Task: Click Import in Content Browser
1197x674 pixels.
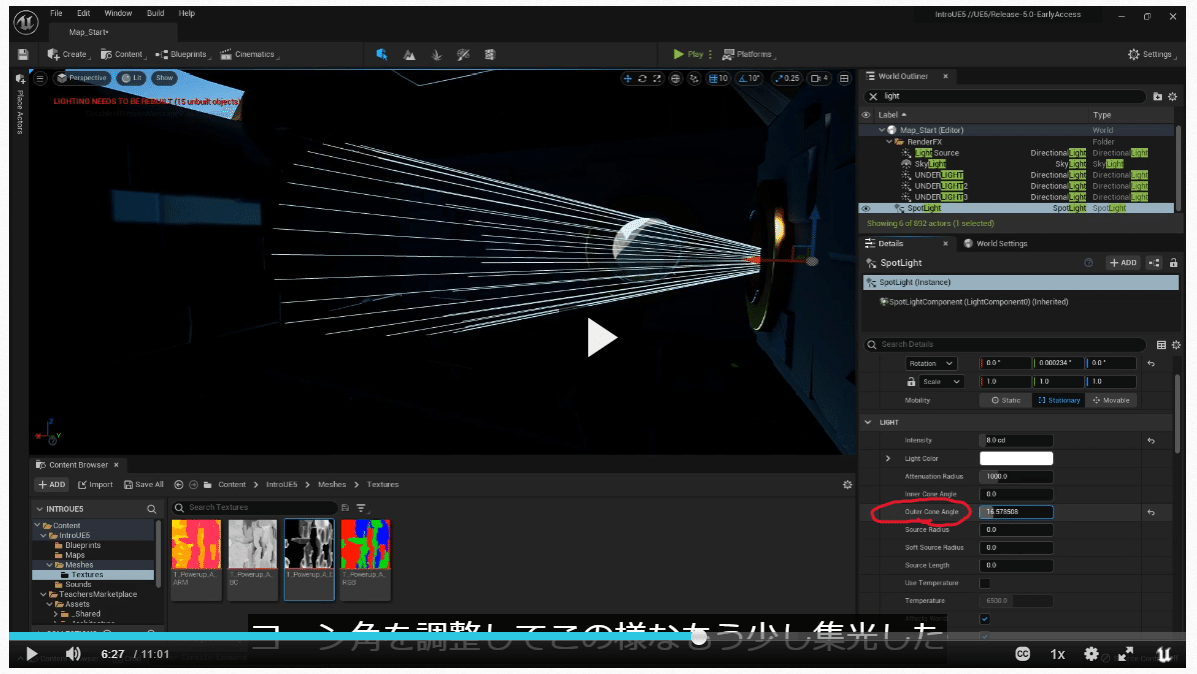Action: coord(95,485)
